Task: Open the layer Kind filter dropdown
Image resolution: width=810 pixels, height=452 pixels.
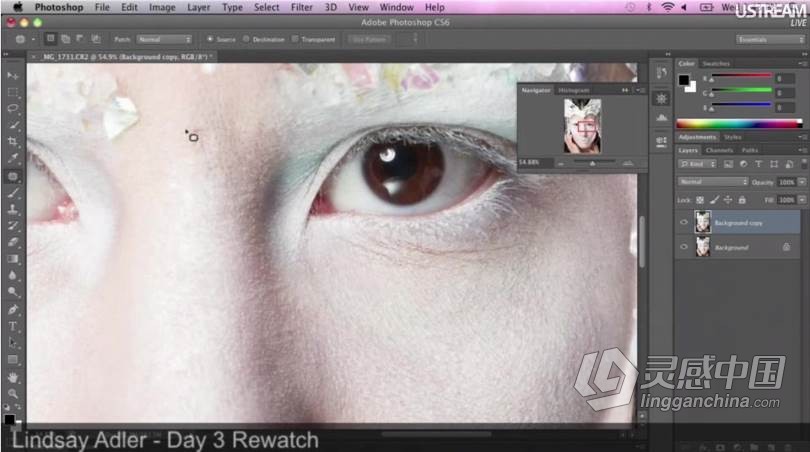Action: tap(697, 164)
